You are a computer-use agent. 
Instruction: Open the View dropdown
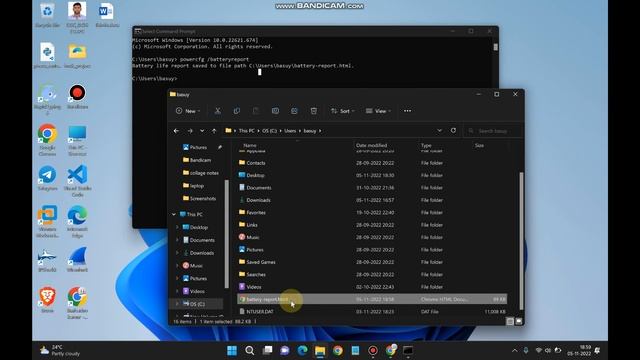pos(378,111)
